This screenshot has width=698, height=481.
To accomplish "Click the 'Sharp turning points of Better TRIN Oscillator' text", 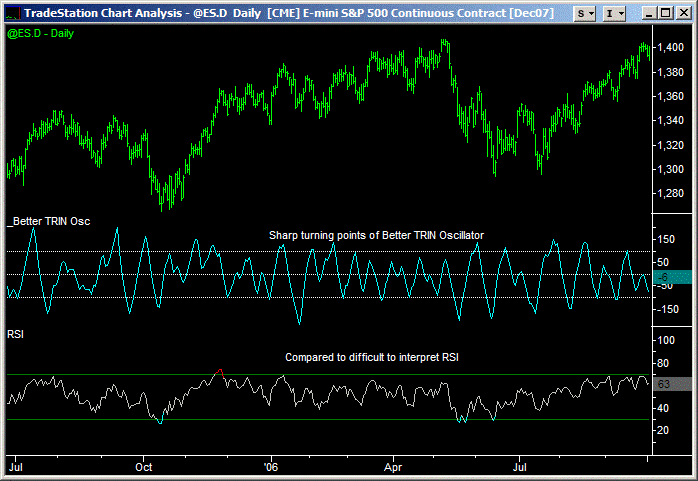I will [x=376, y=235].
